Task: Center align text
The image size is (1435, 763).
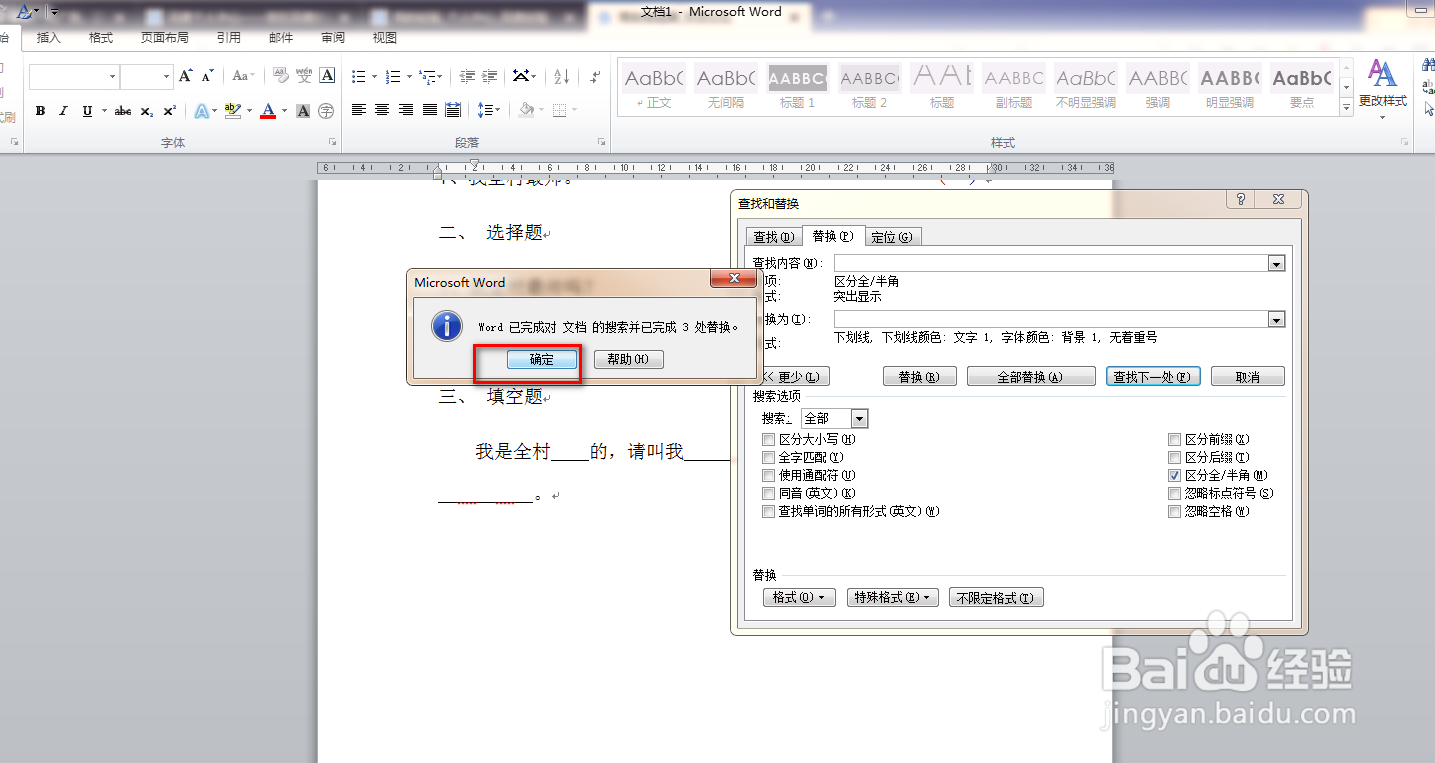Action: point(382,110)
